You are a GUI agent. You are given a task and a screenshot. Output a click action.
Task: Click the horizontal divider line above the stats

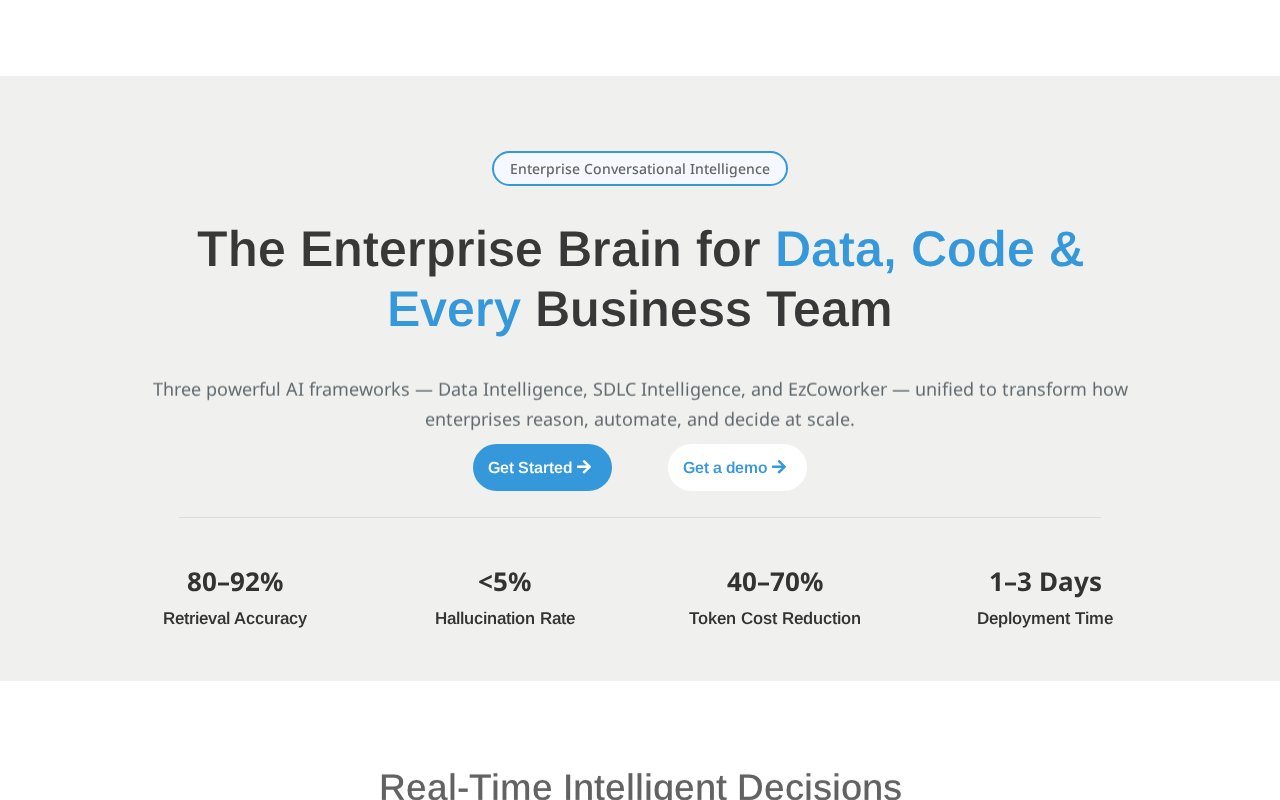(640, 517)
